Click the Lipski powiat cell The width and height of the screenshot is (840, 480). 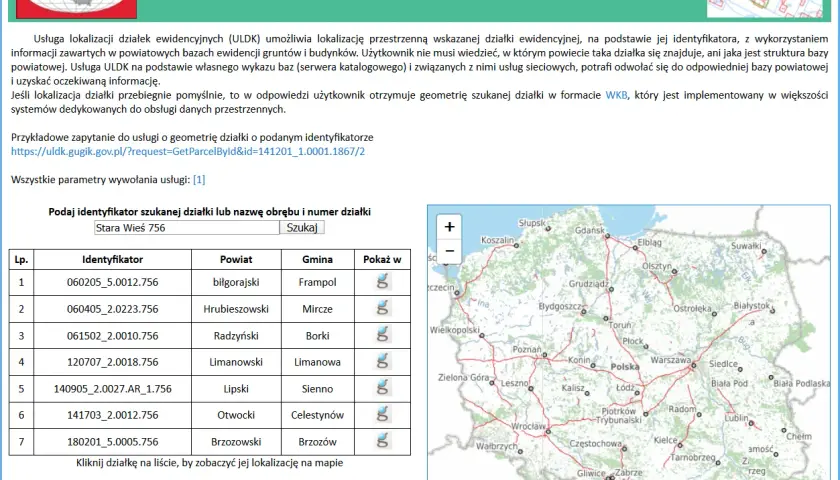pyautogui.click(x=236, y=388)
